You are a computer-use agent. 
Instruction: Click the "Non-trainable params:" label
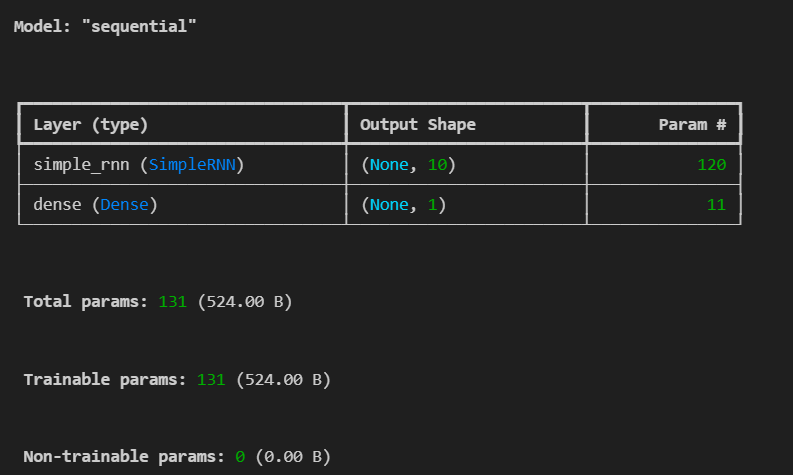point(125,457)
